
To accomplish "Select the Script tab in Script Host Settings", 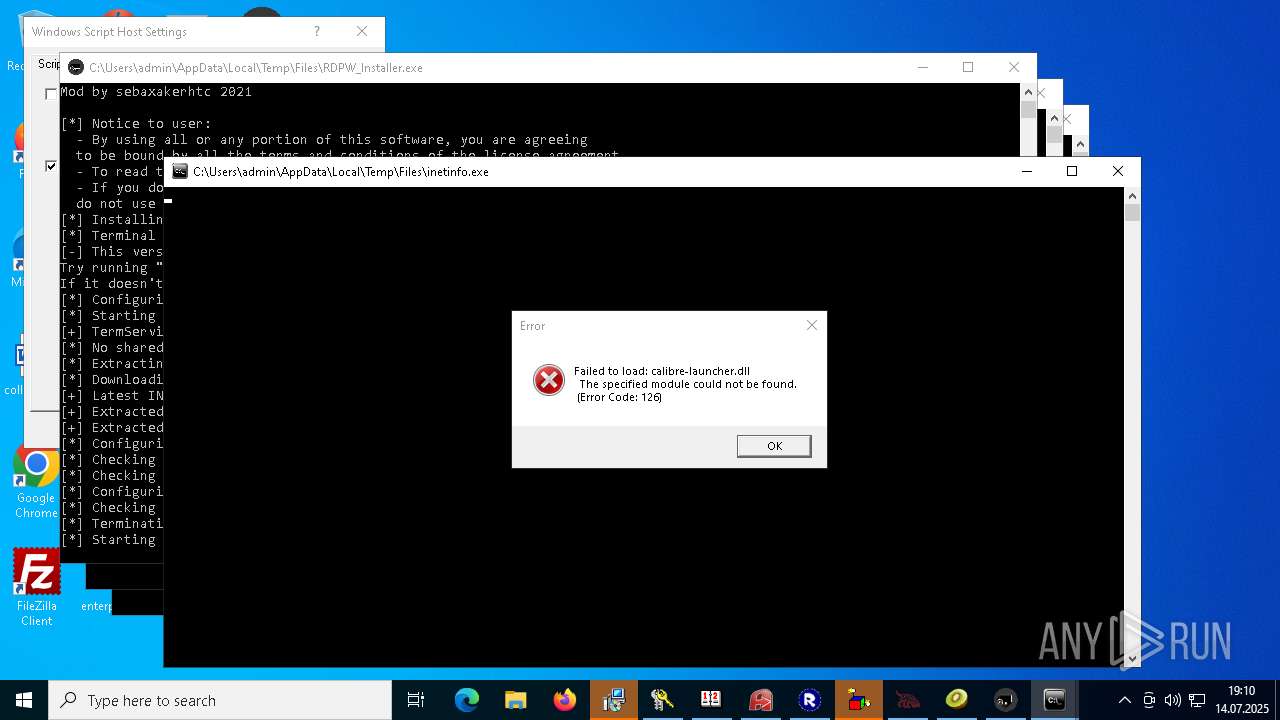I will [48, 64].
